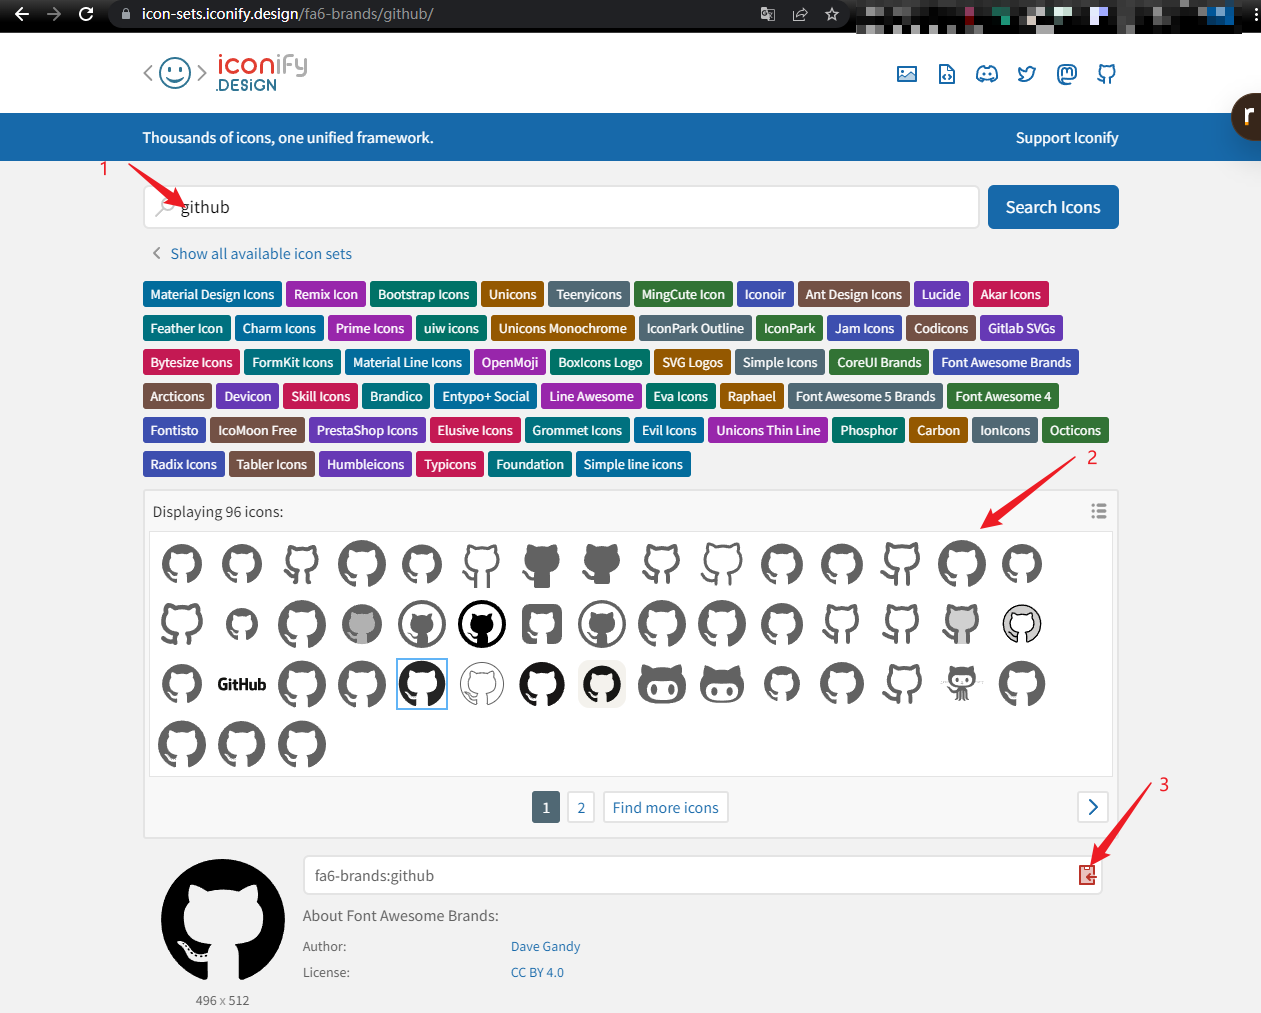Select the thin light-outline circular GitHub icon
This screenshot has width=1261, height=1013.
(x=482, y=684)
